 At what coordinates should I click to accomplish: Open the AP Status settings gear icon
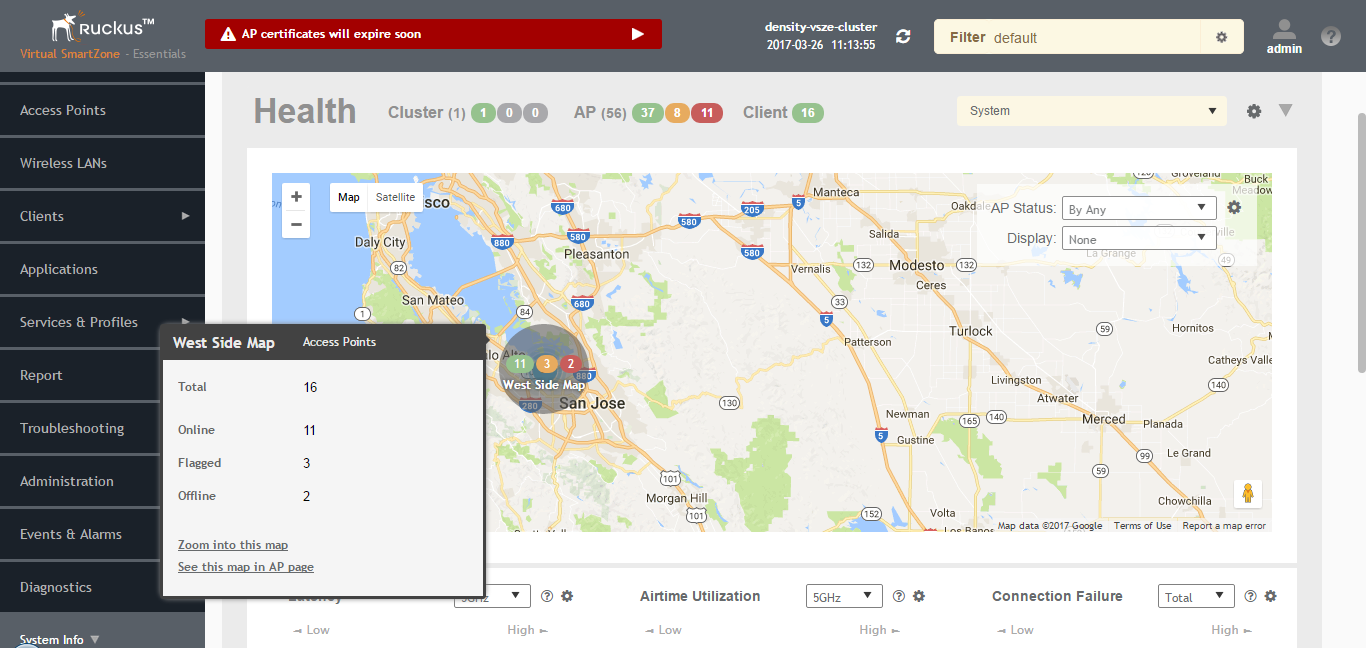click(x=1234, y=208)
